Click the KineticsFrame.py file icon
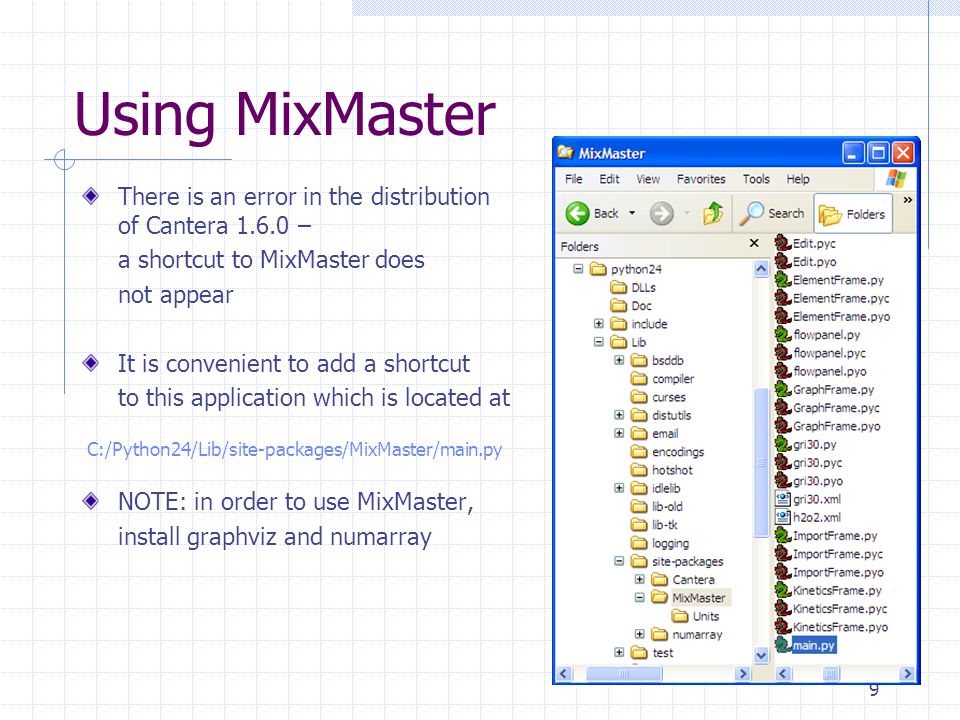 [783, 590]
